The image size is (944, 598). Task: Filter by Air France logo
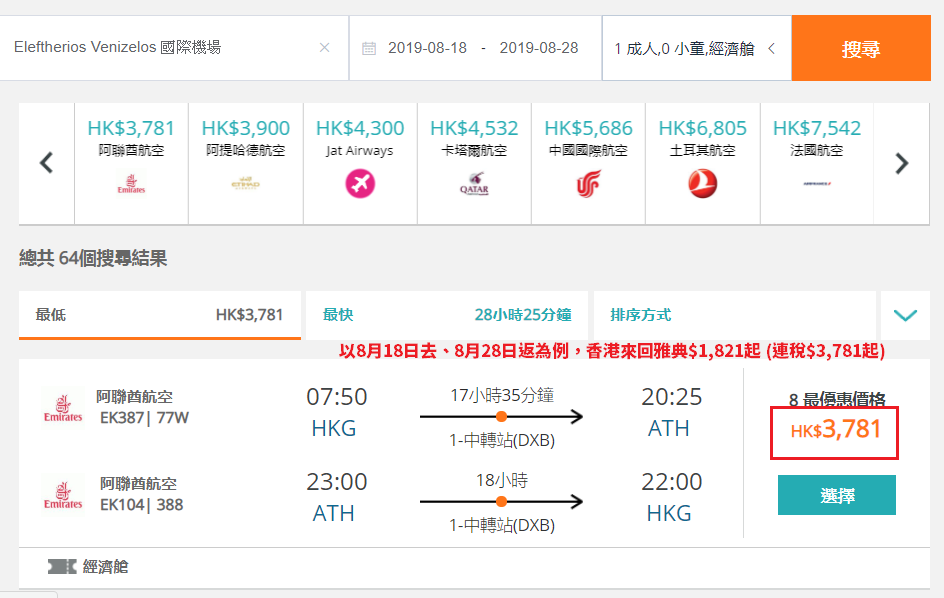[x=817, y=184]
